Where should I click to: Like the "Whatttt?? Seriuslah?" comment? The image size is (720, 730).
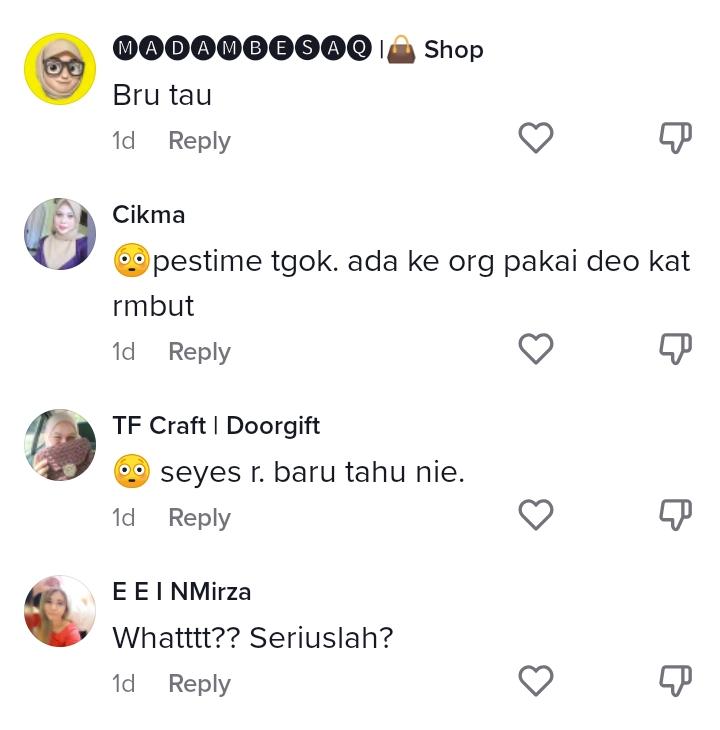coord(536,681)
